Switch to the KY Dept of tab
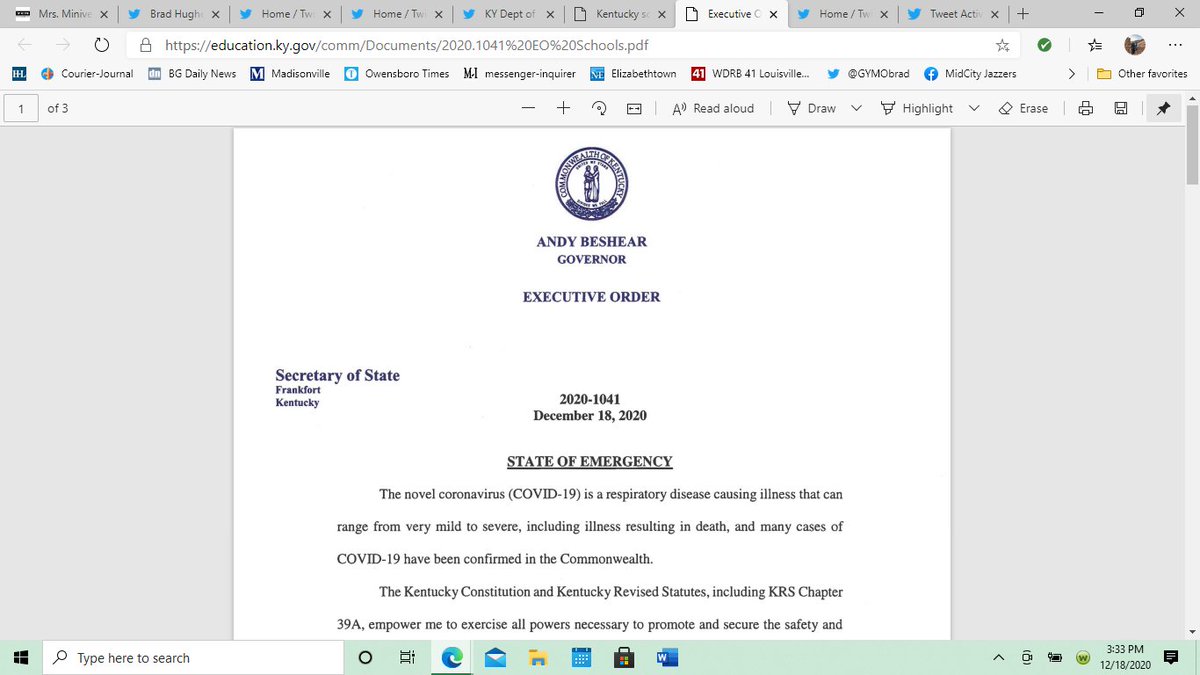 [508, 14]
